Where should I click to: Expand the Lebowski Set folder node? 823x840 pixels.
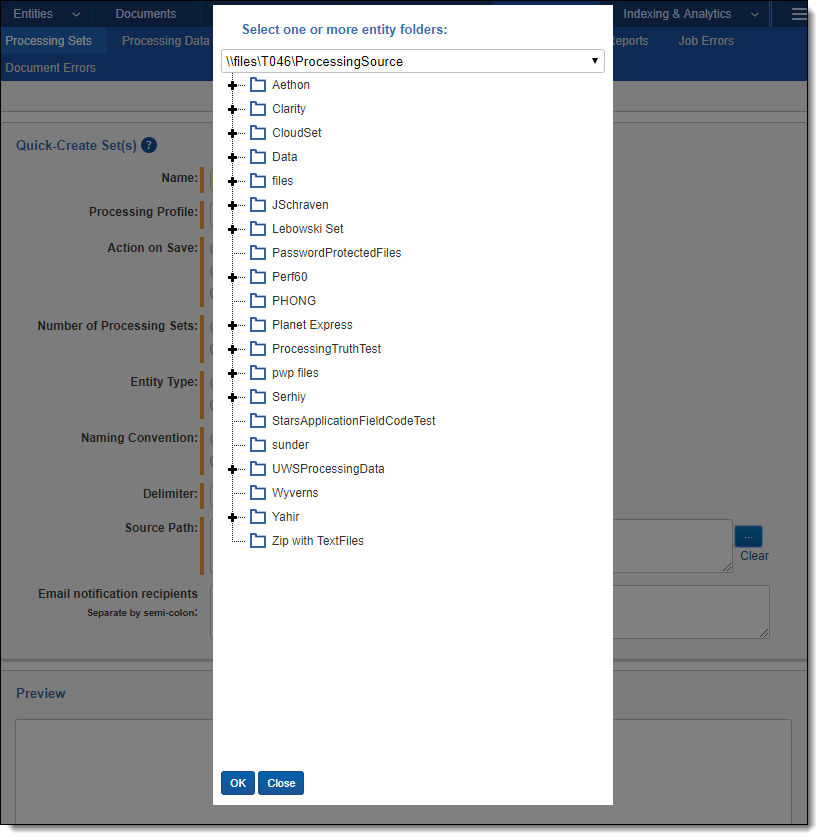[x=233, y=229]
